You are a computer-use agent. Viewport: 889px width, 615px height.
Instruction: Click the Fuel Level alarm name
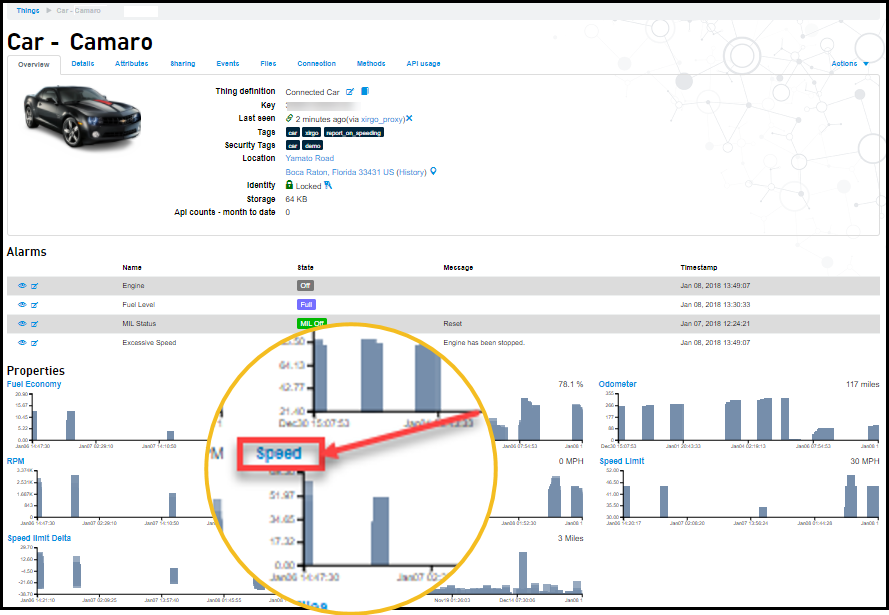click(138, 304)
